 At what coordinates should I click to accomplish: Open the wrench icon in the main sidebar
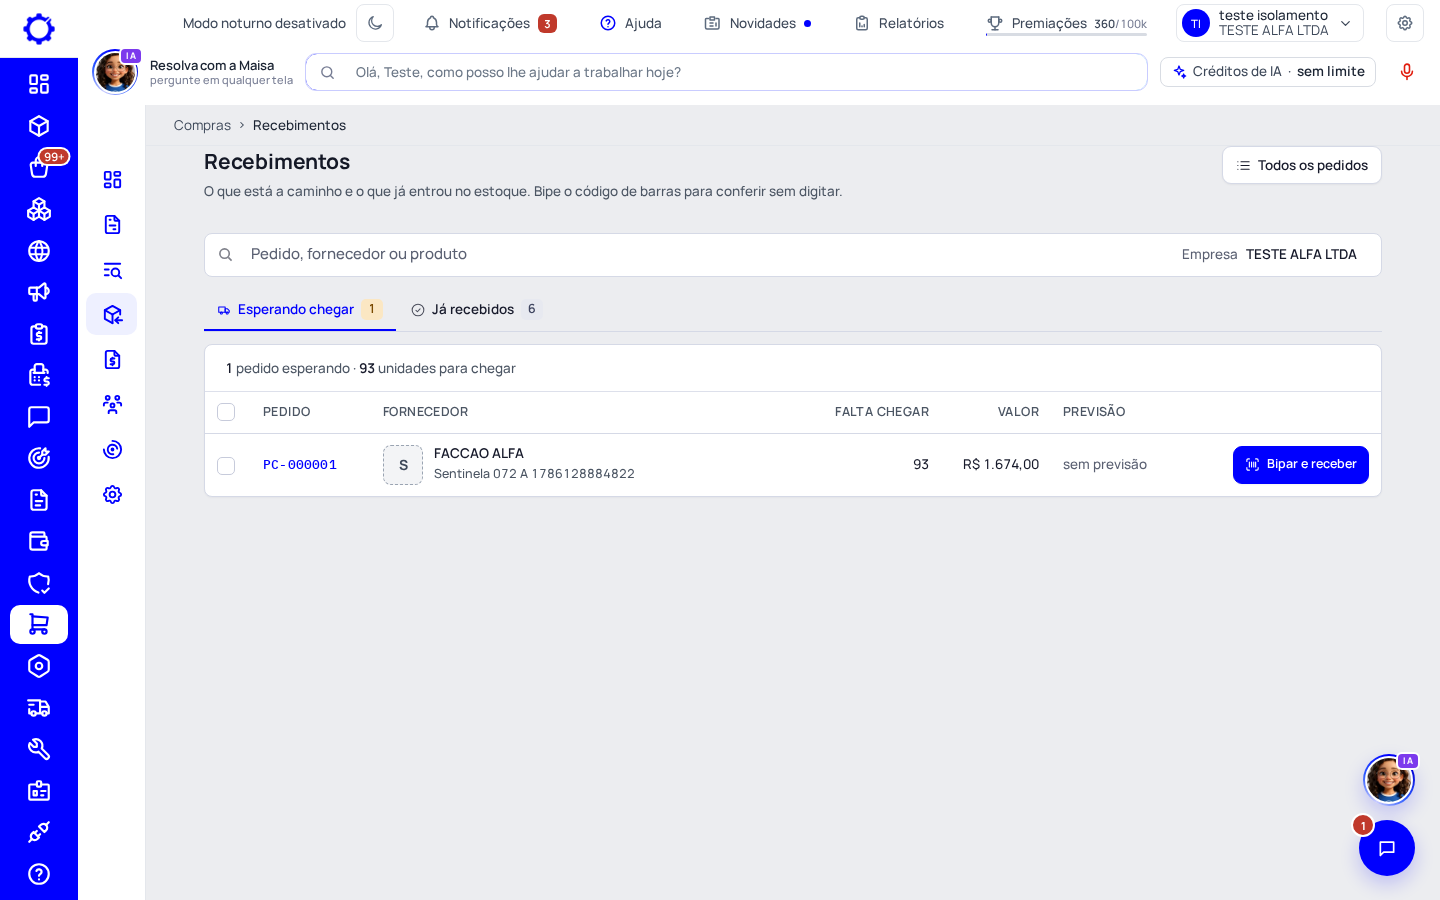(39, 749)
